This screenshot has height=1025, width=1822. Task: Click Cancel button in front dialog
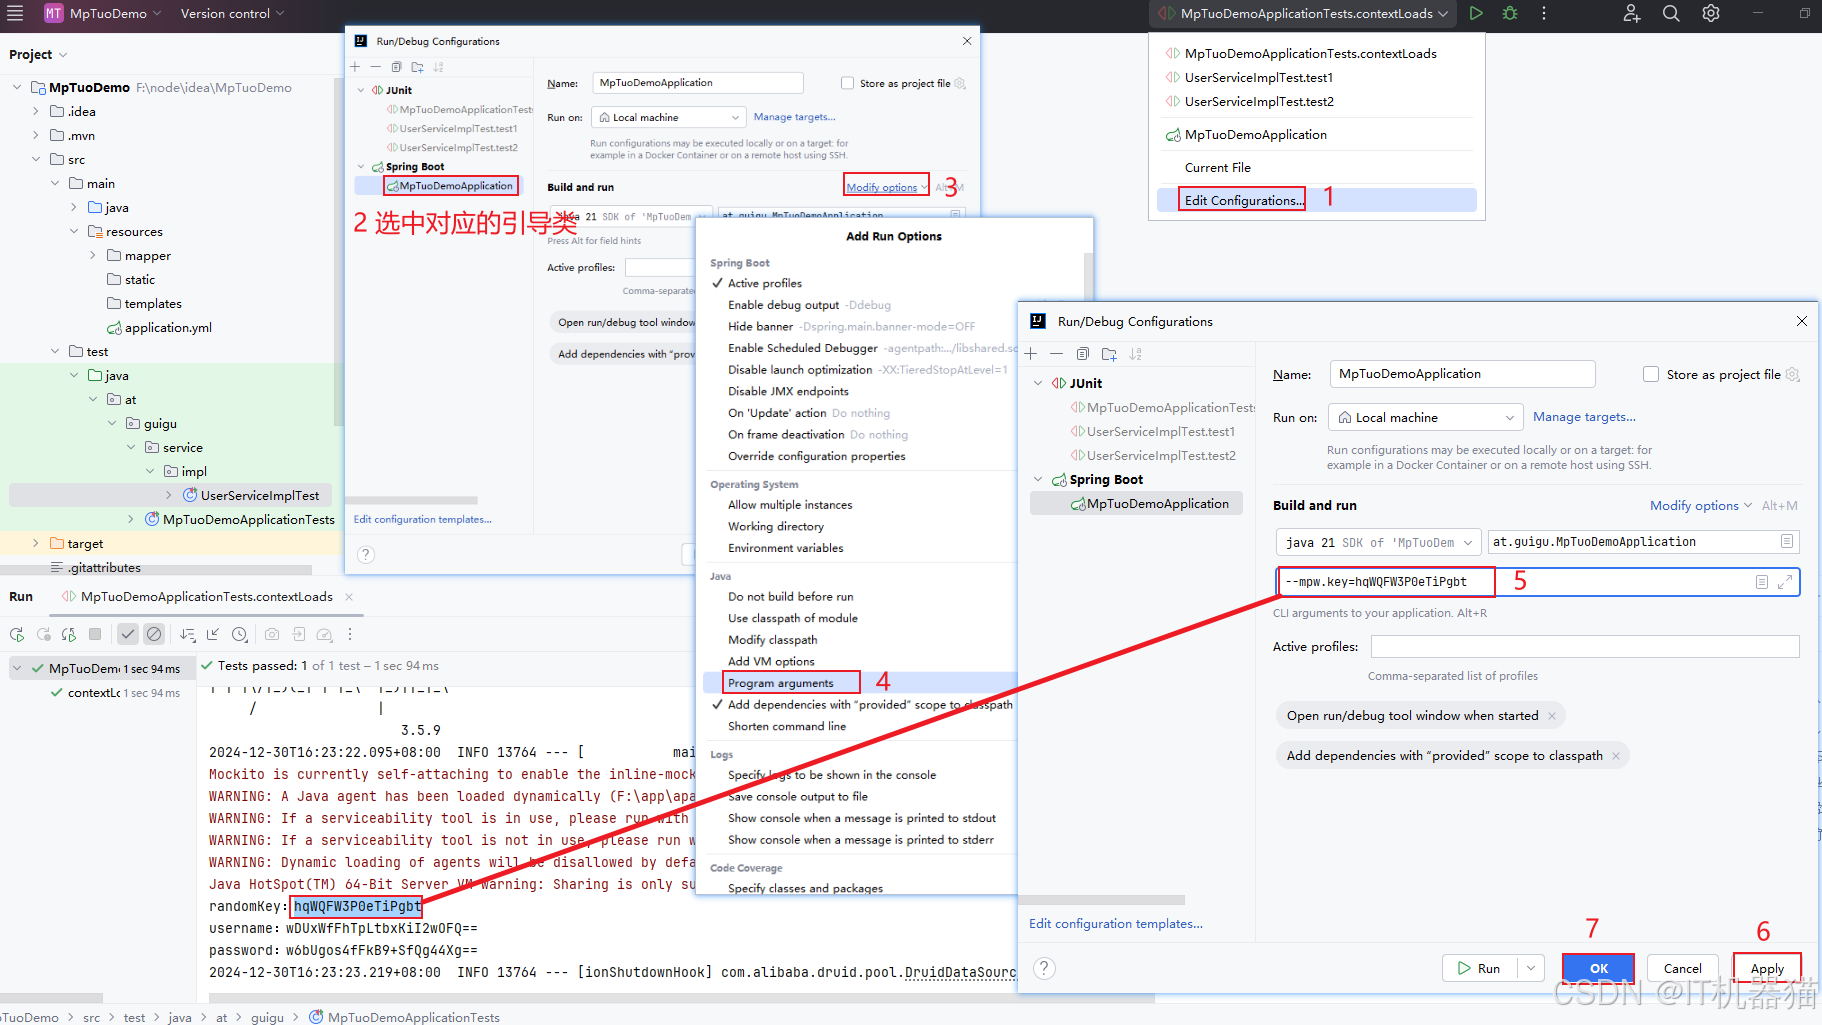point(1682,968)
